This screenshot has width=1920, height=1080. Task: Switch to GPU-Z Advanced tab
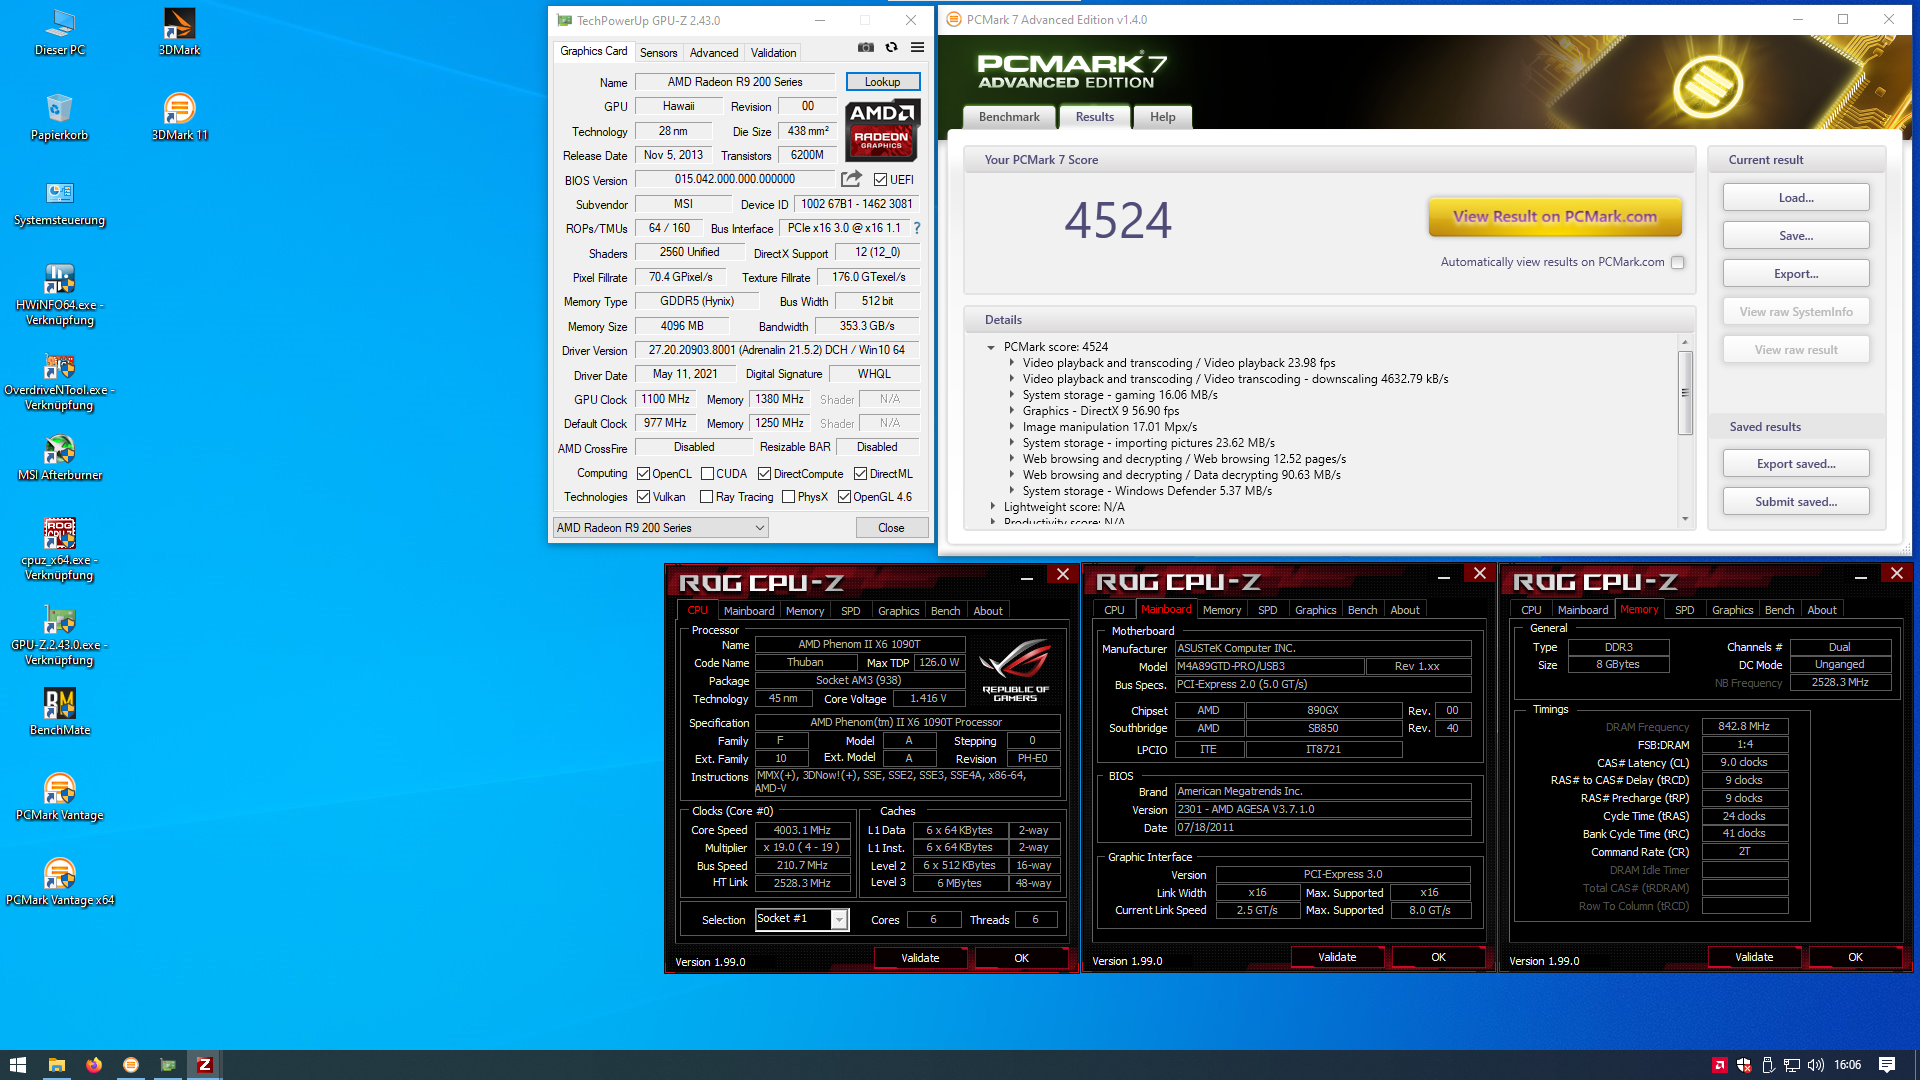714,53
